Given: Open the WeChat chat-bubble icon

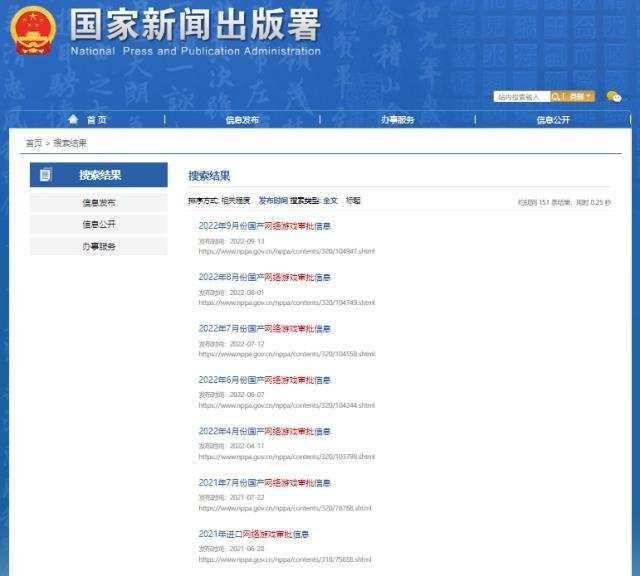Looking at the screenshot, I should (x=614, y=97).
